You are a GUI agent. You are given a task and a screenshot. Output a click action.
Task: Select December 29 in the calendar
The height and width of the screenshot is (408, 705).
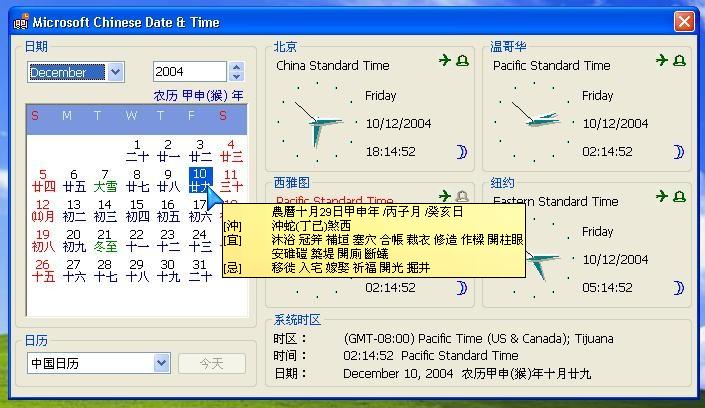point(137,270)
